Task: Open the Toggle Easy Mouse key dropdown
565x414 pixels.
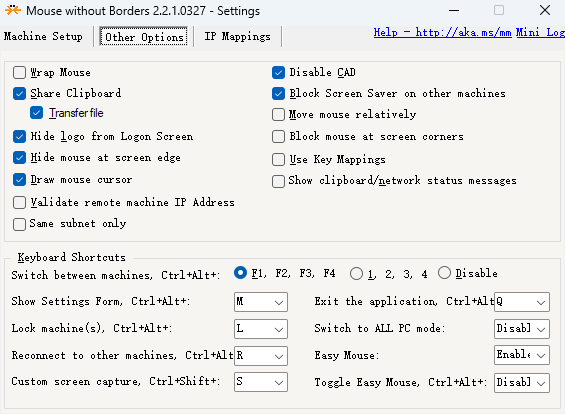Action: pyautogui.click(x=522, y=382)
